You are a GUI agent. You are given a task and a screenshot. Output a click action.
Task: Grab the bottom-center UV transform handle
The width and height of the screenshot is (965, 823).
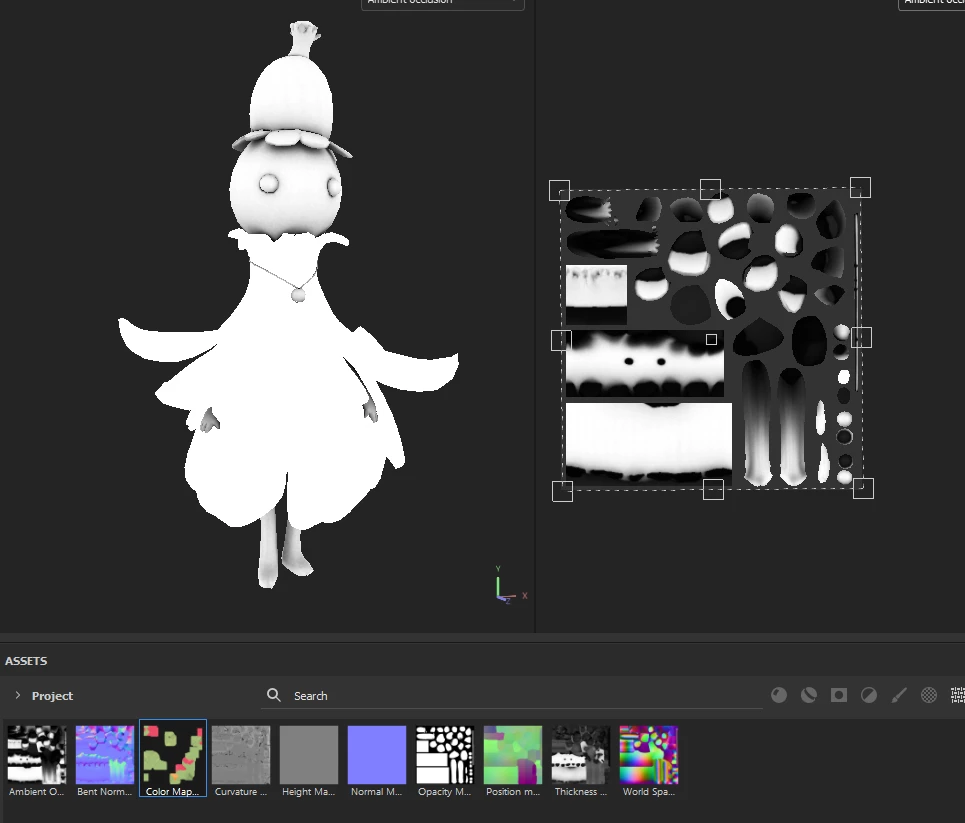[x=713, y=489]
